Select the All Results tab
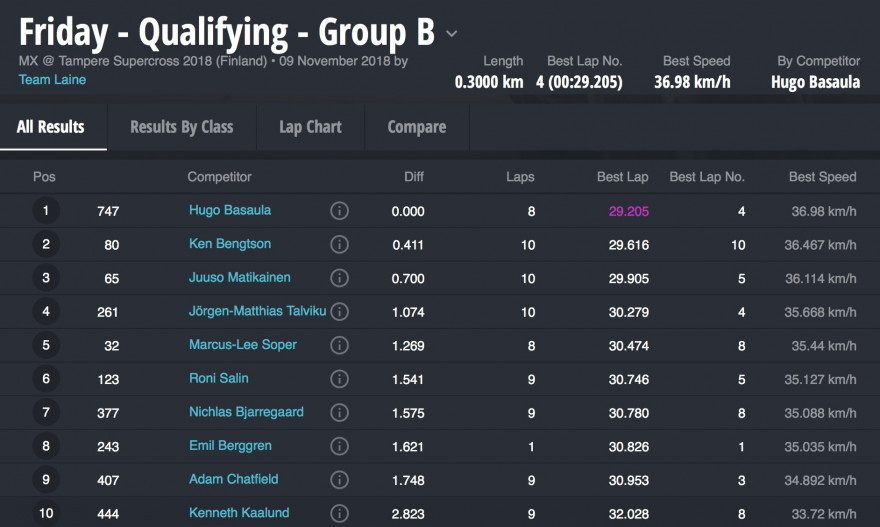Image resolution: width=880 pixels, height=527 pixels. click(x=51, y=127)
